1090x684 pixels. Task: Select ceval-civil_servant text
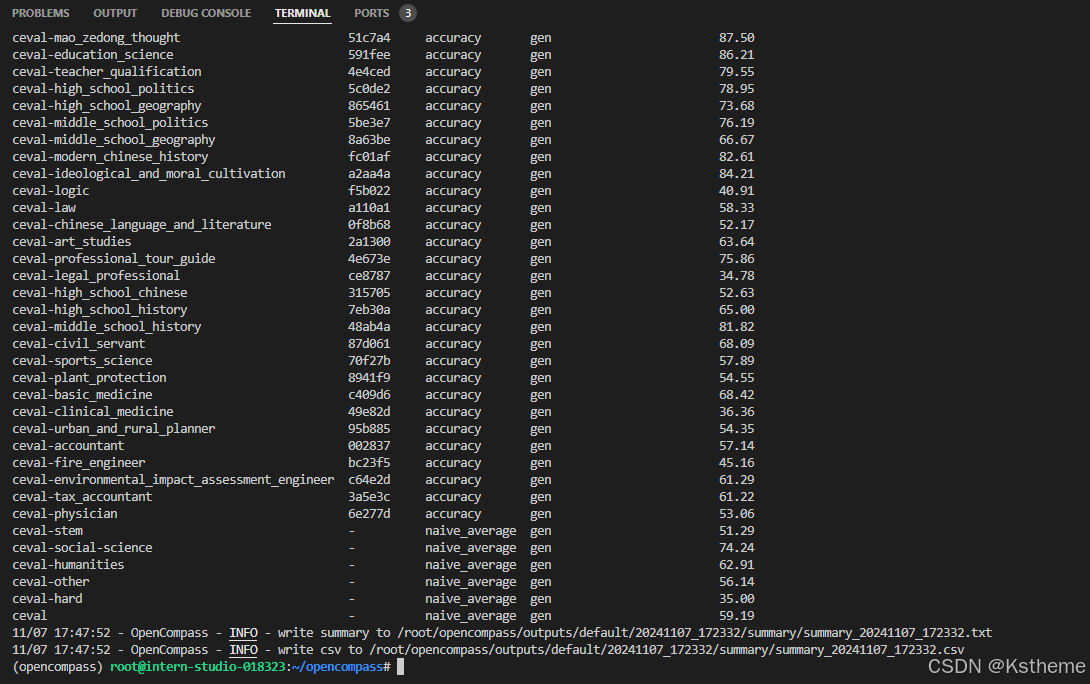coord(79,343)
